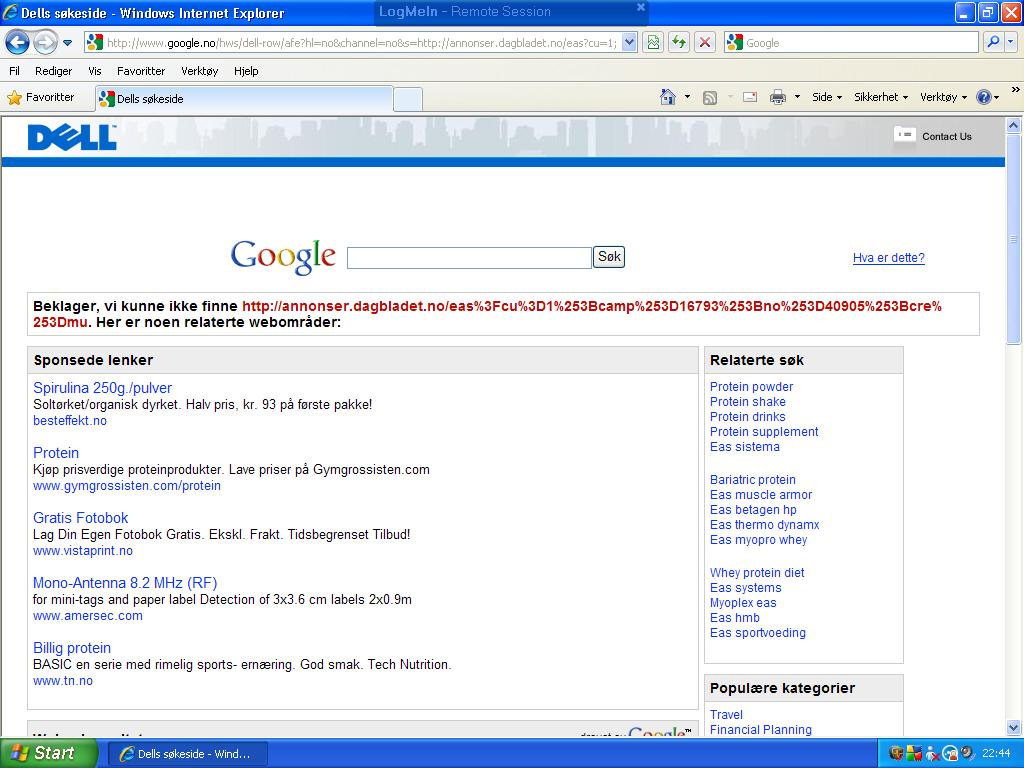1024x768 pixels.
Task: Click the Internet Explorer title bar icon
Action: [10, 12]
